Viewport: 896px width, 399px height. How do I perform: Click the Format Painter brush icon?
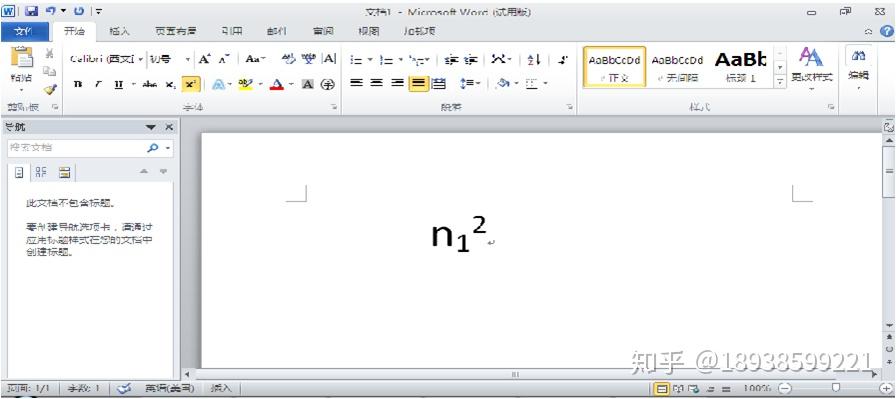50,89
